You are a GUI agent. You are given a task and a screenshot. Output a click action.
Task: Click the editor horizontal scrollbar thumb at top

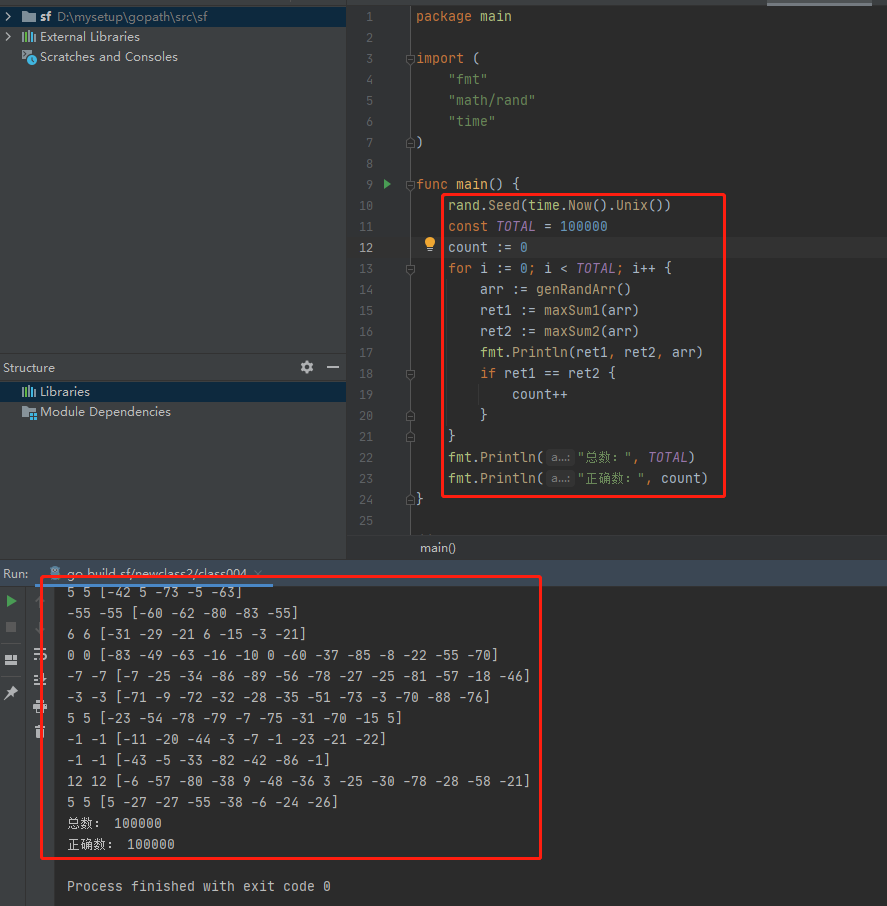tap(819, 3)
